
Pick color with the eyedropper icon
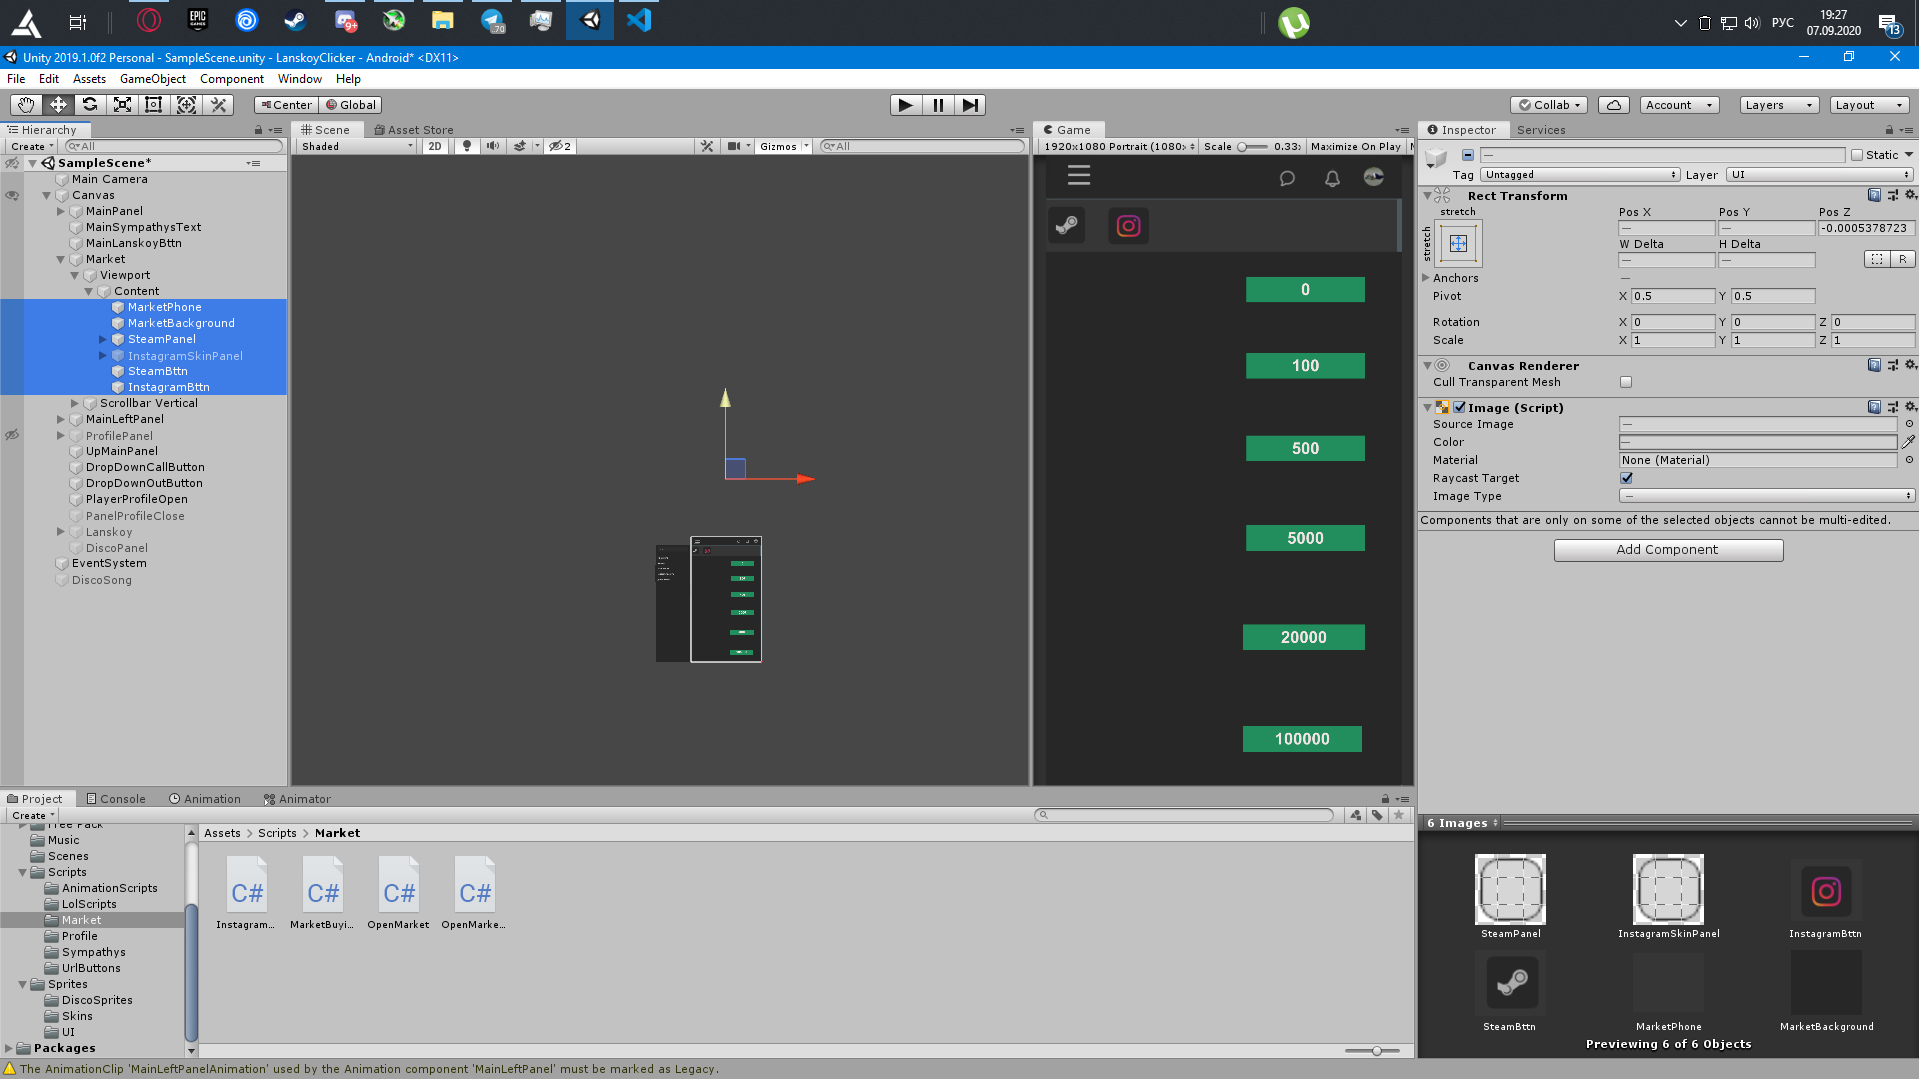point(1908,441)
